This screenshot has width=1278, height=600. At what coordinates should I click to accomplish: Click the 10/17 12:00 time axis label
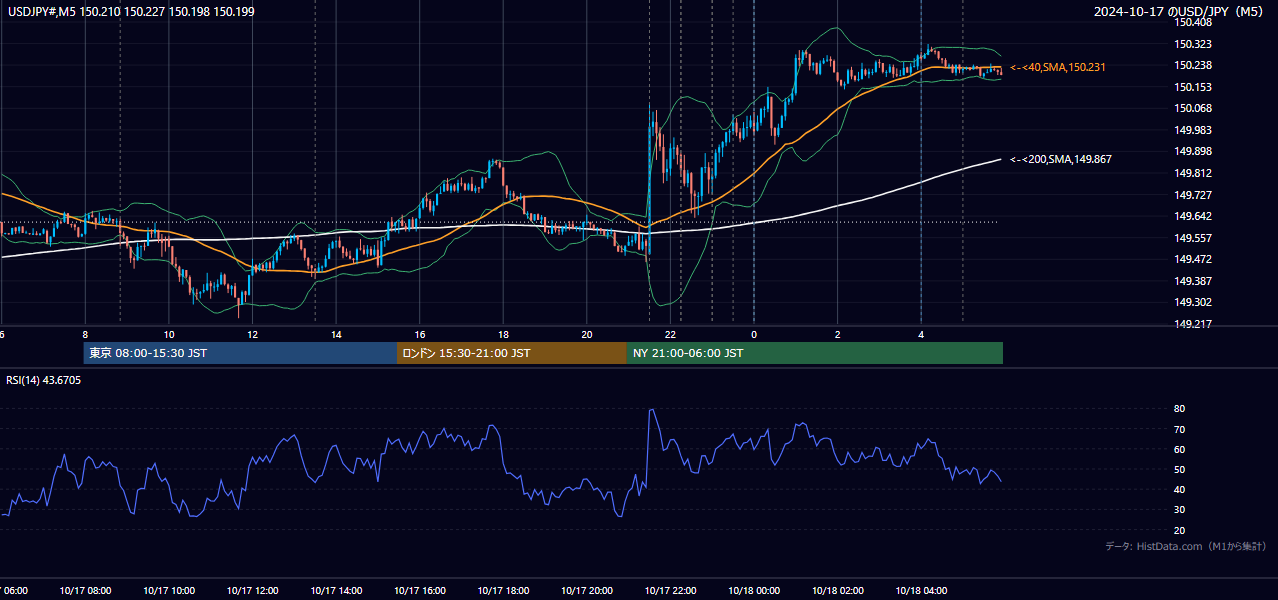click(x=252, y=591)
